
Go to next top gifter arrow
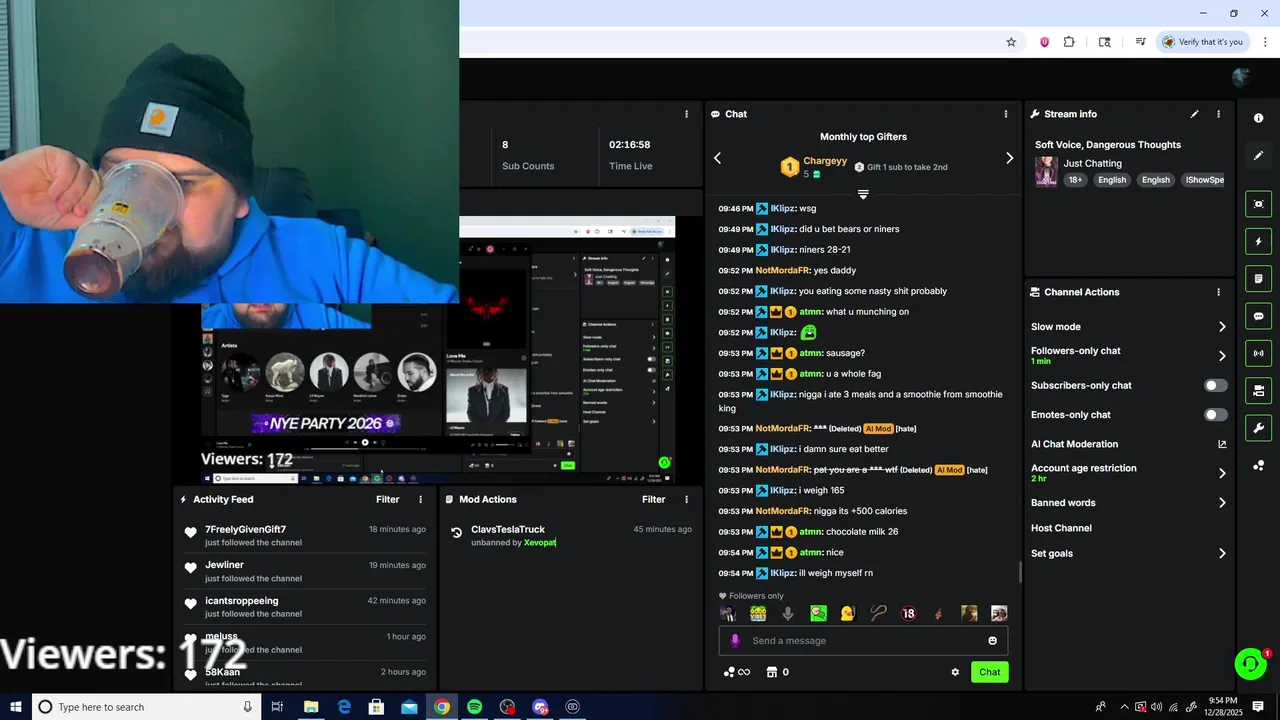point(1009,158)
